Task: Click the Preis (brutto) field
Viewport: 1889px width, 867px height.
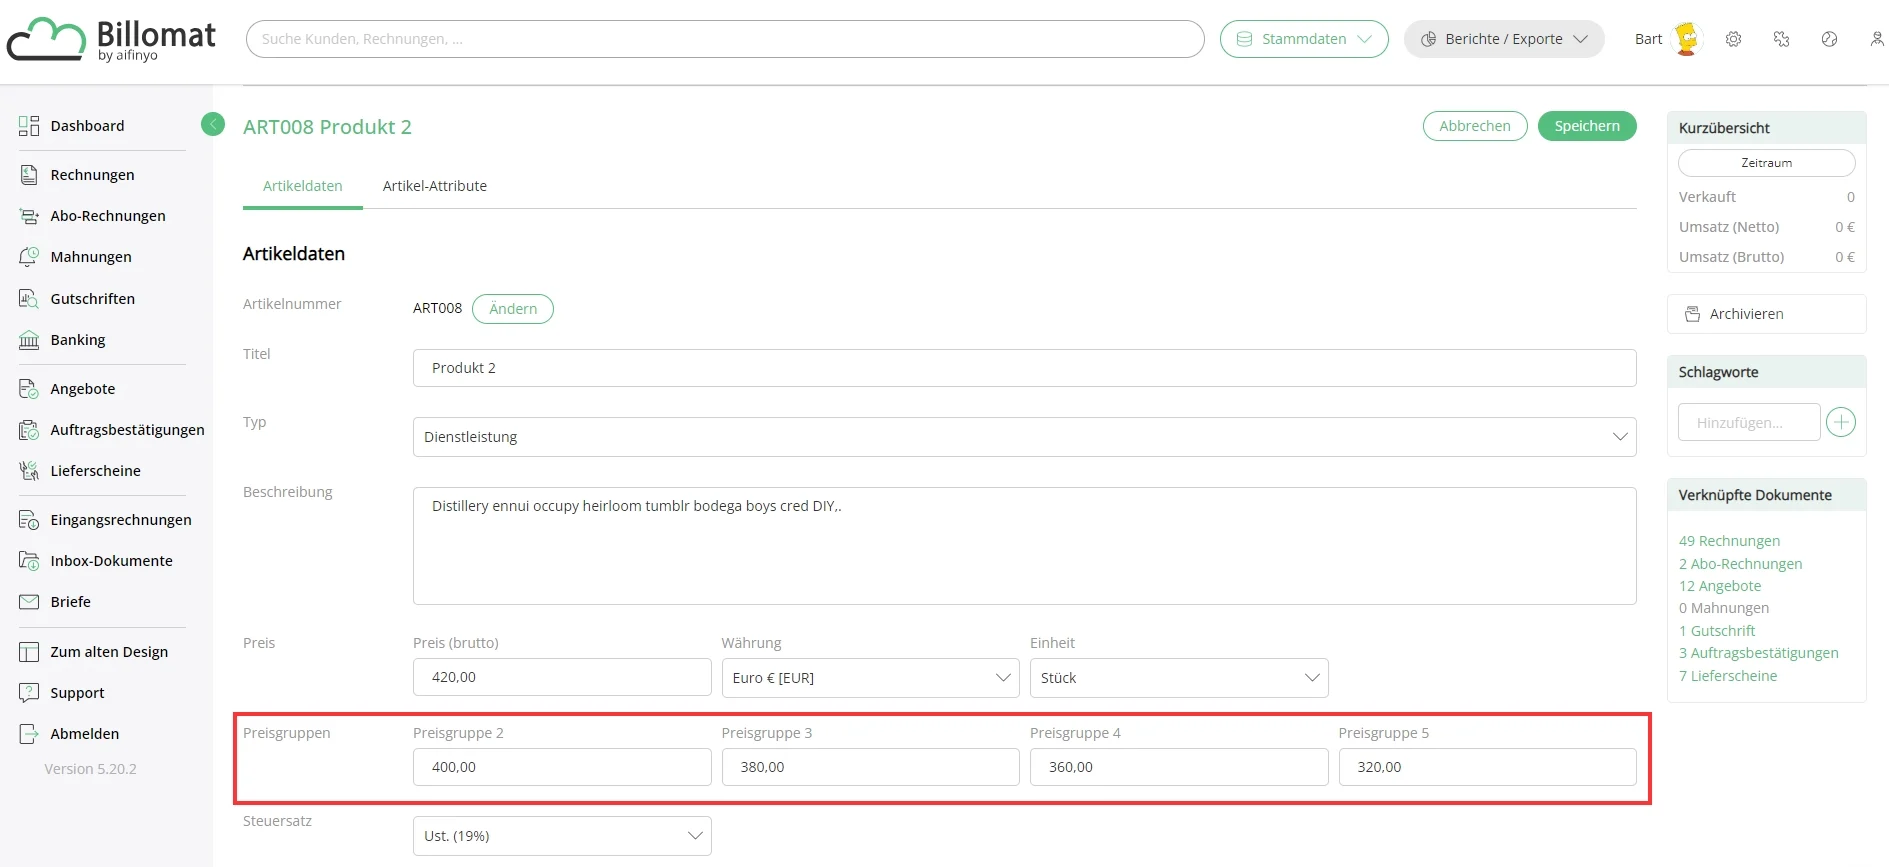Action: pyautogui.click(x=562, y=677)
